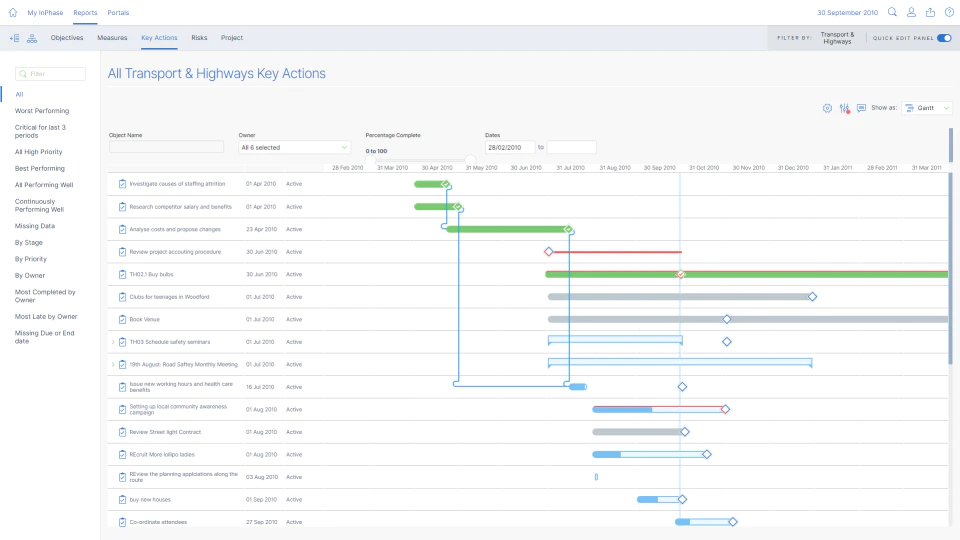This screenshot has width=960, height=540.
Task: Expand TH03 Schedule safety seminars row
Action: [x=113, y=342]
